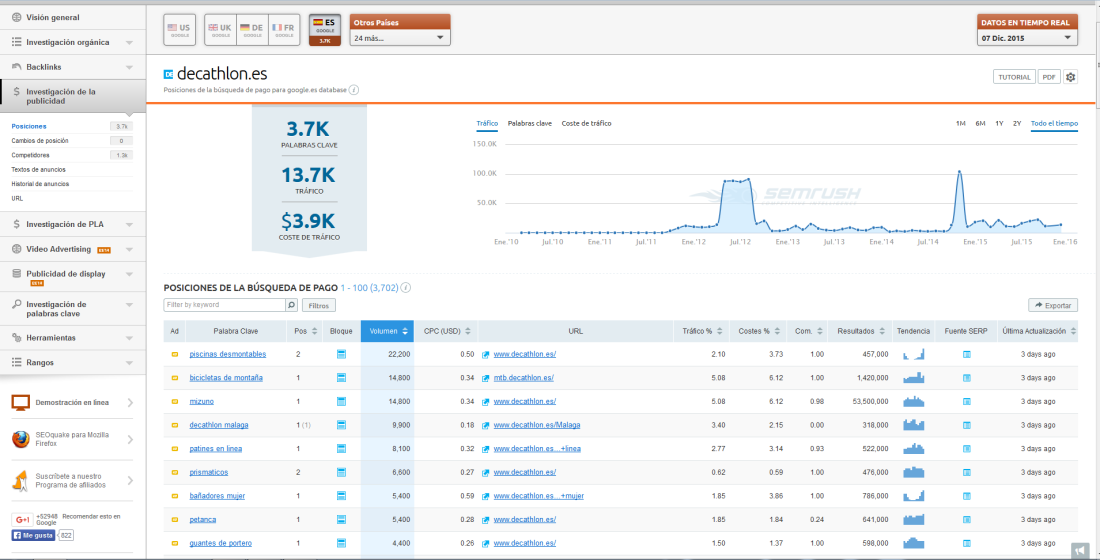Select the UK Google database
Viewport: 1100px width, 560px height.
click(220, 30)
